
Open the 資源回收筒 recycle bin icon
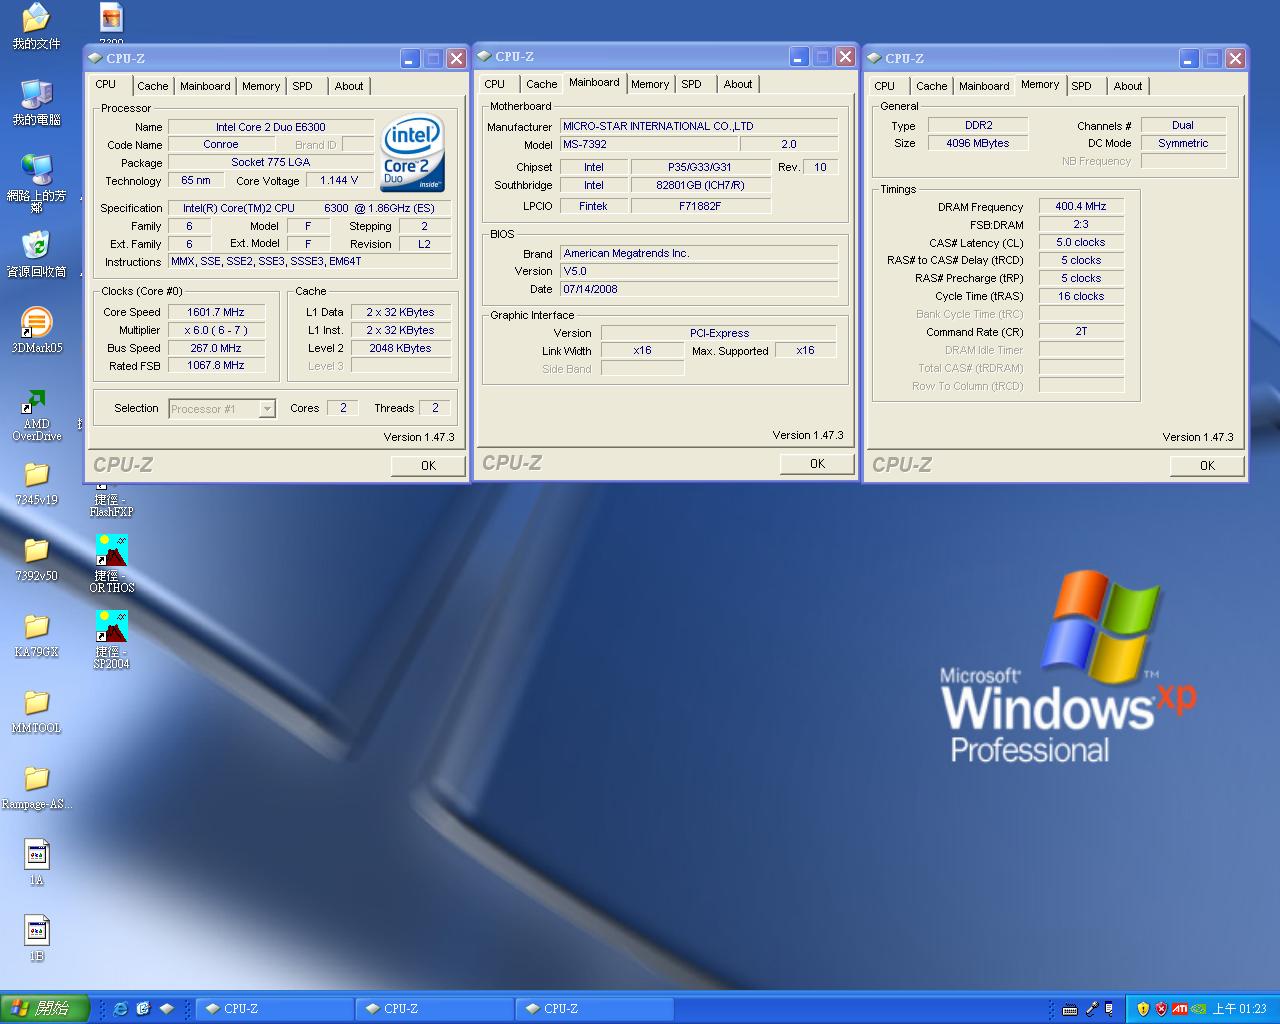(x=36, y=254)
